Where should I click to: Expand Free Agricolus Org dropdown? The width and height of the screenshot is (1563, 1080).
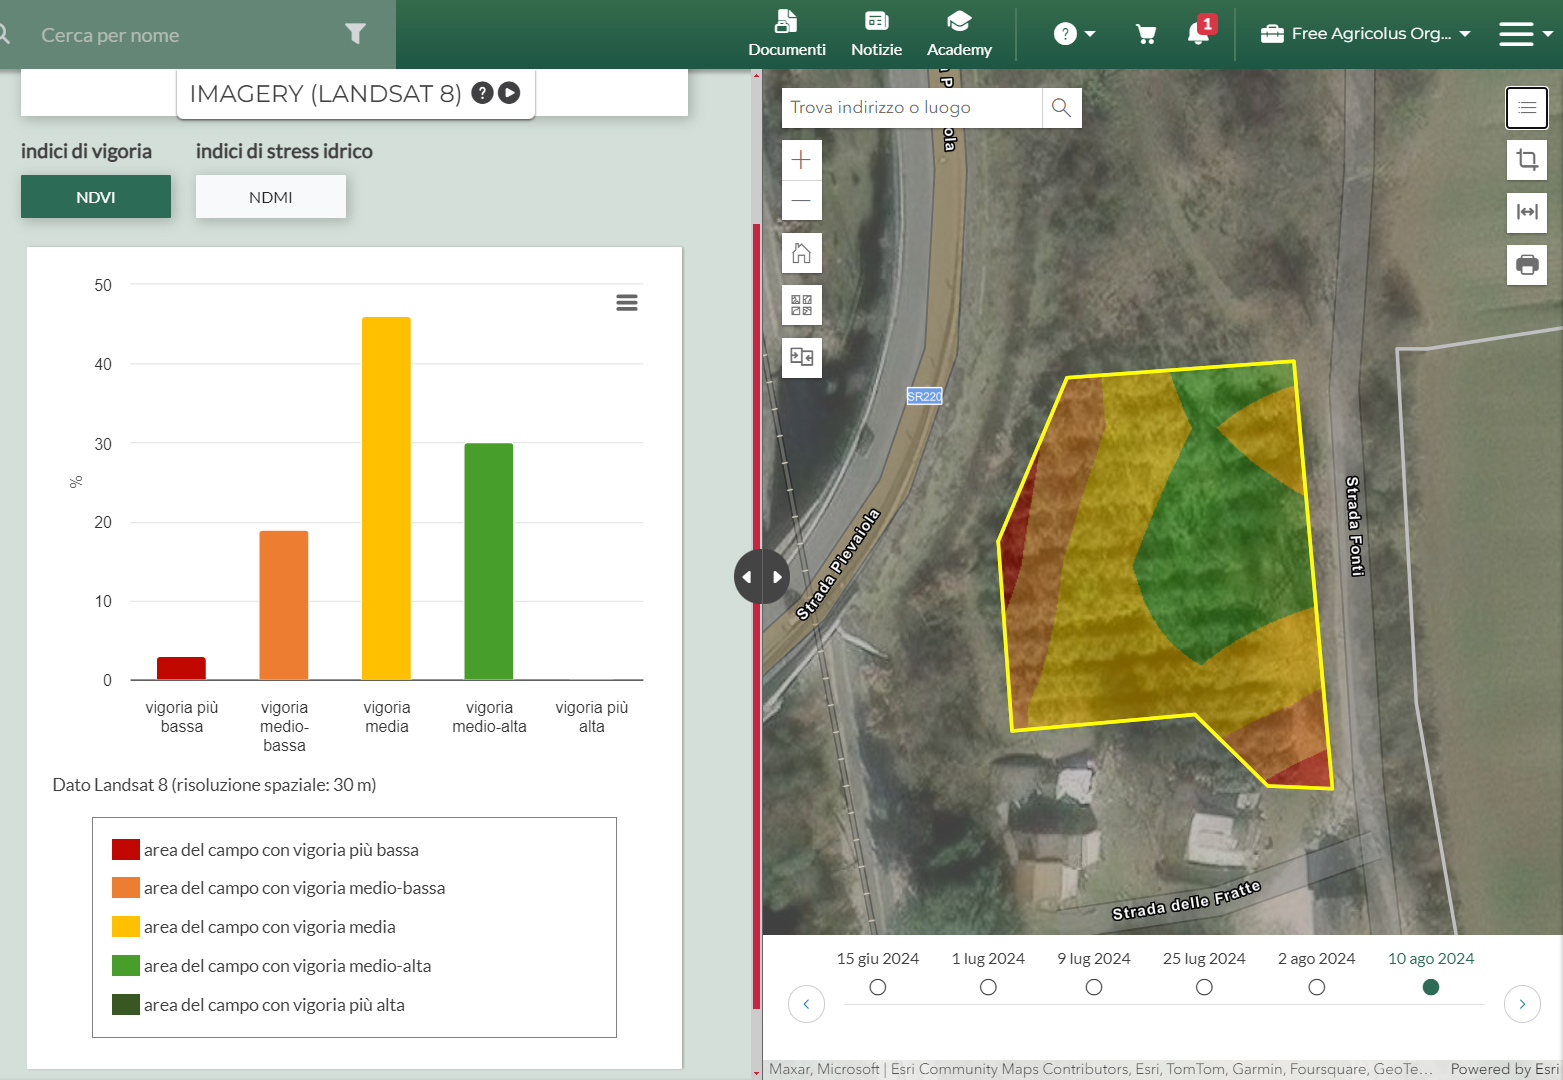tap(1365, 34)
